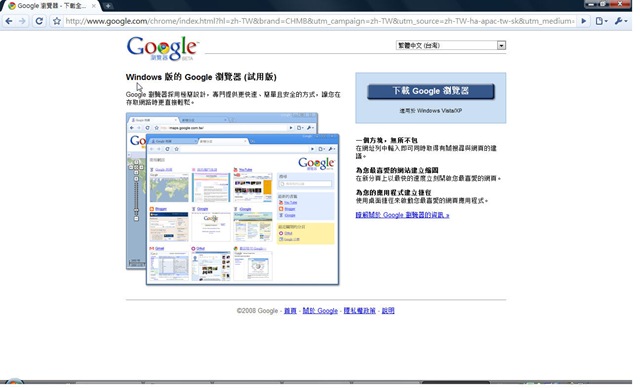This screenshot has width=640, height=388.
Task: Click the text 適用於 Windows Vista/XP
Action: coord(431,111)
